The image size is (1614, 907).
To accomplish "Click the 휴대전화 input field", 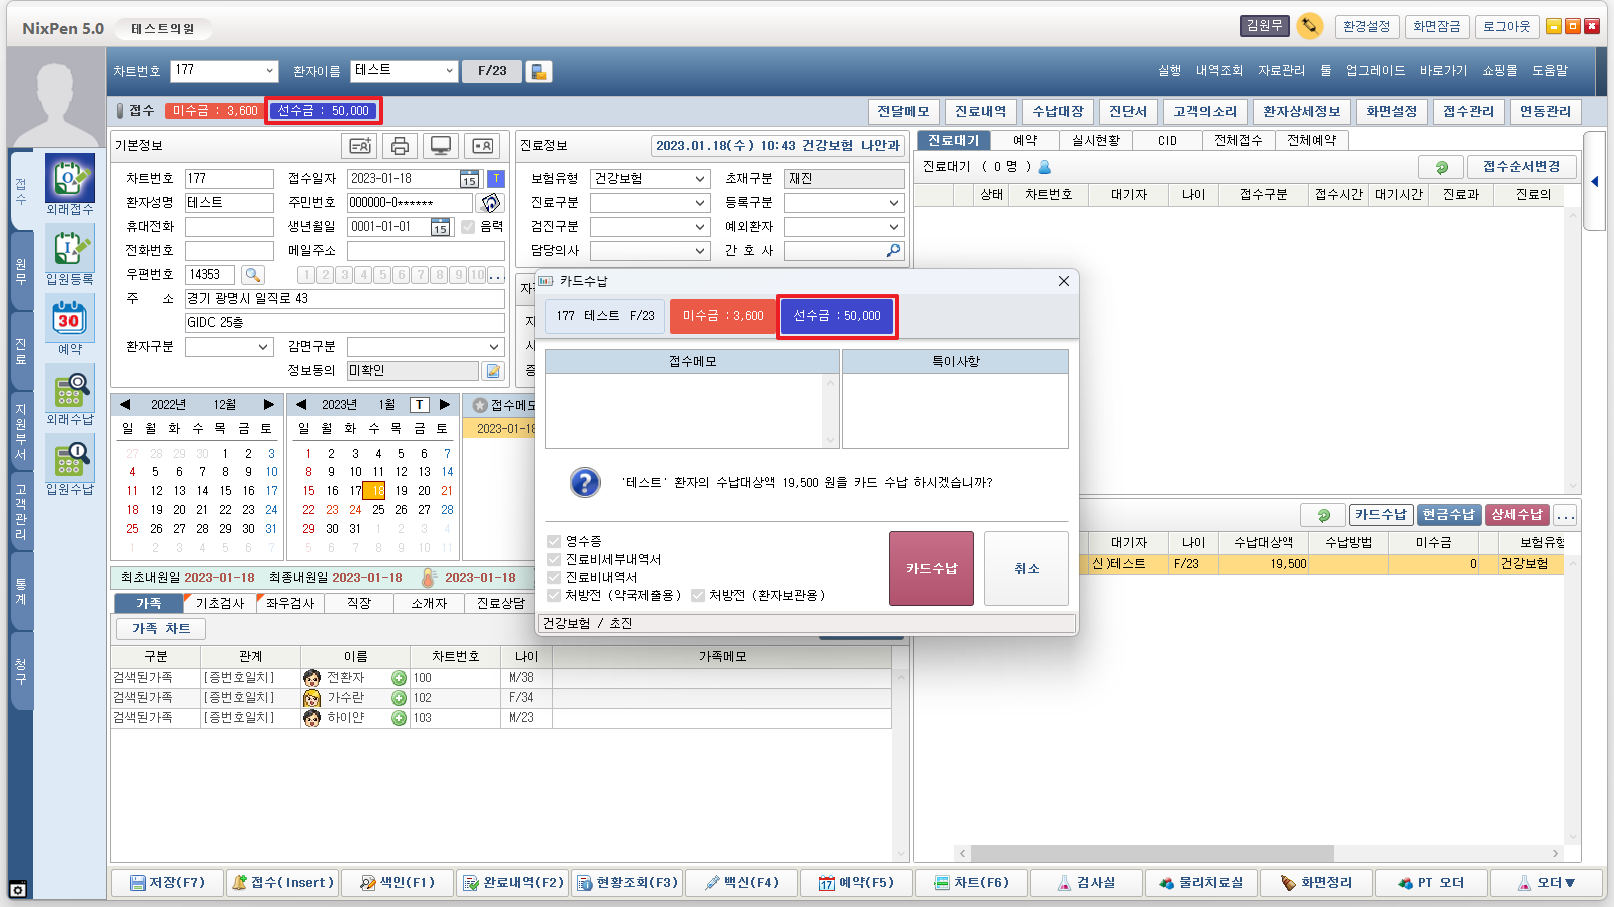I will 229,227.
